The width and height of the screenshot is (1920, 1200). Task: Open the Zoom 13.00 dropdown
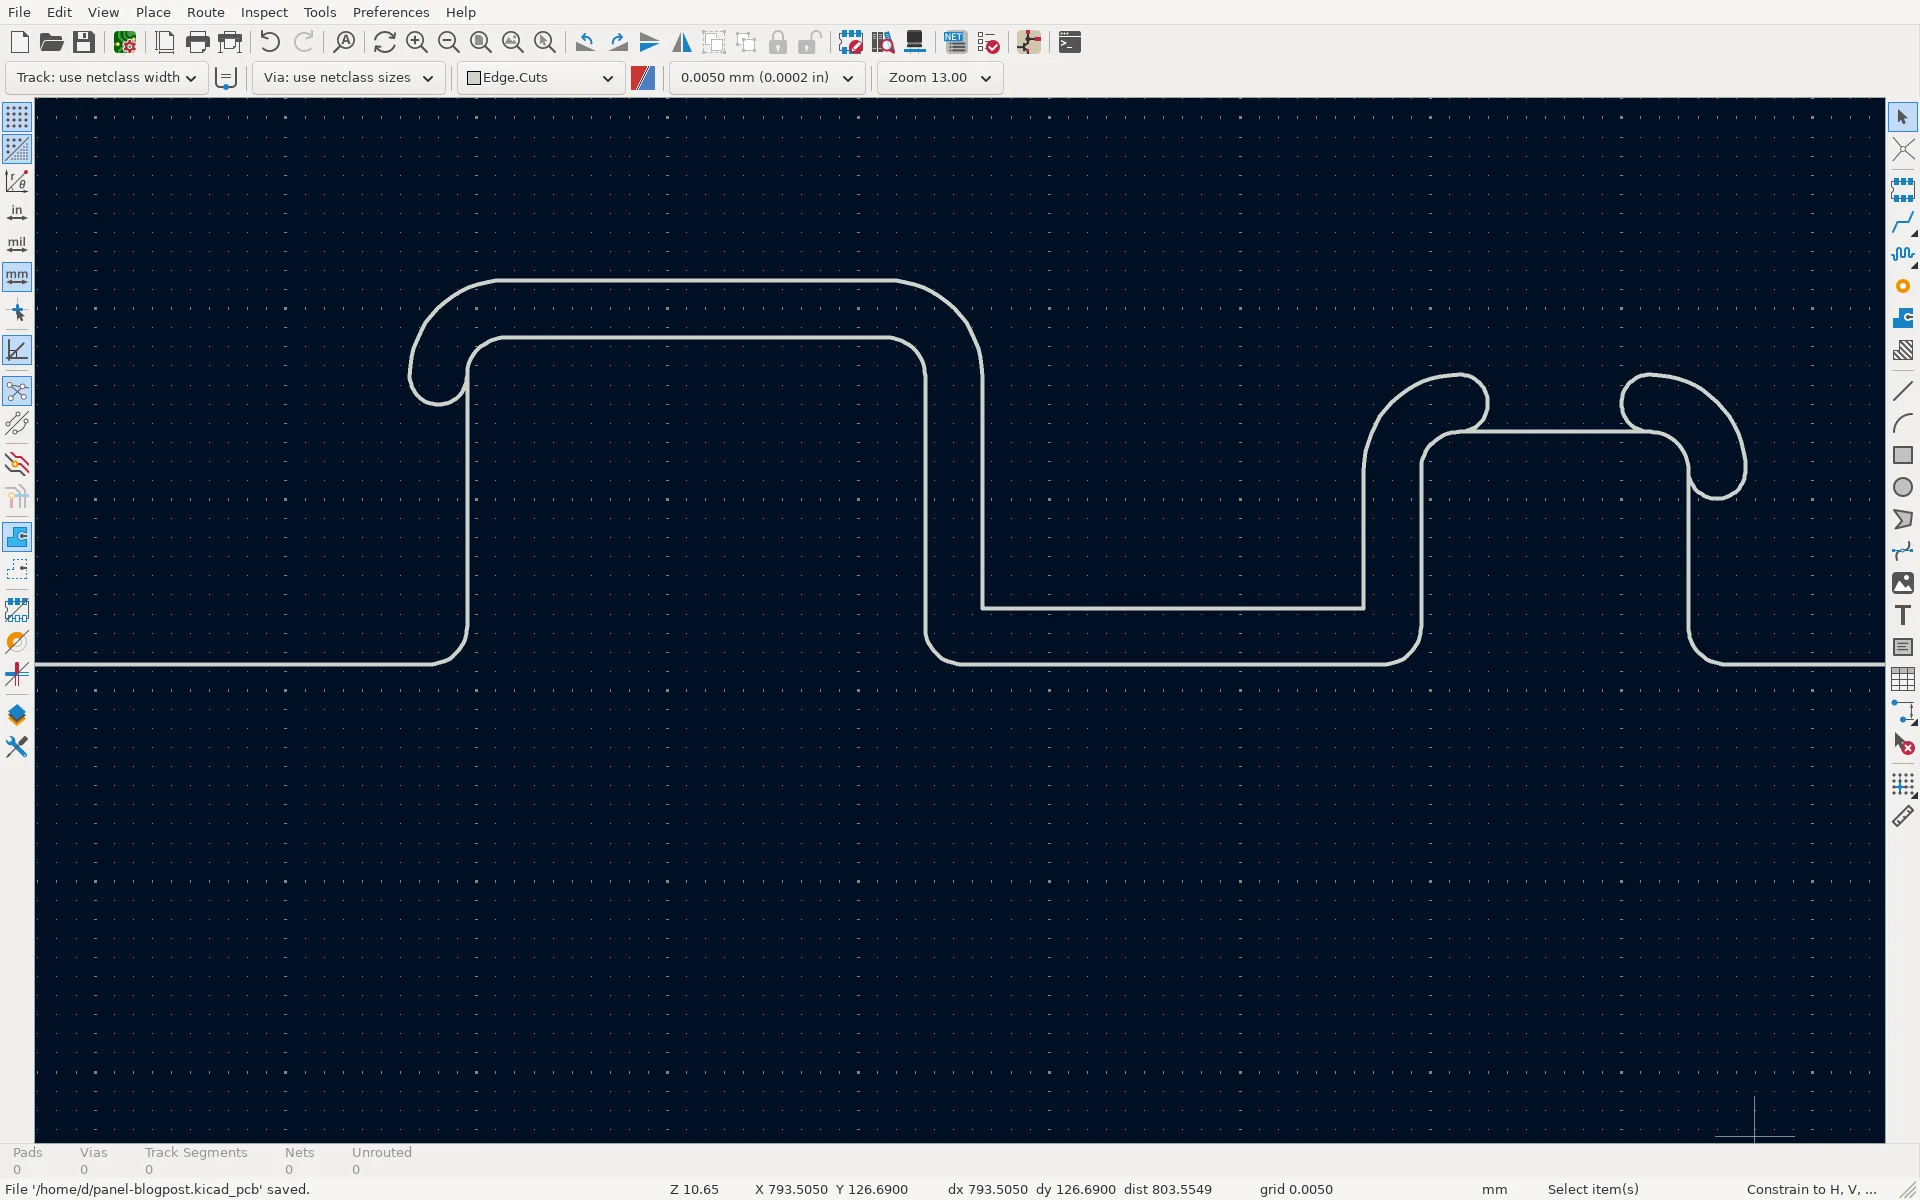point(940,78)
